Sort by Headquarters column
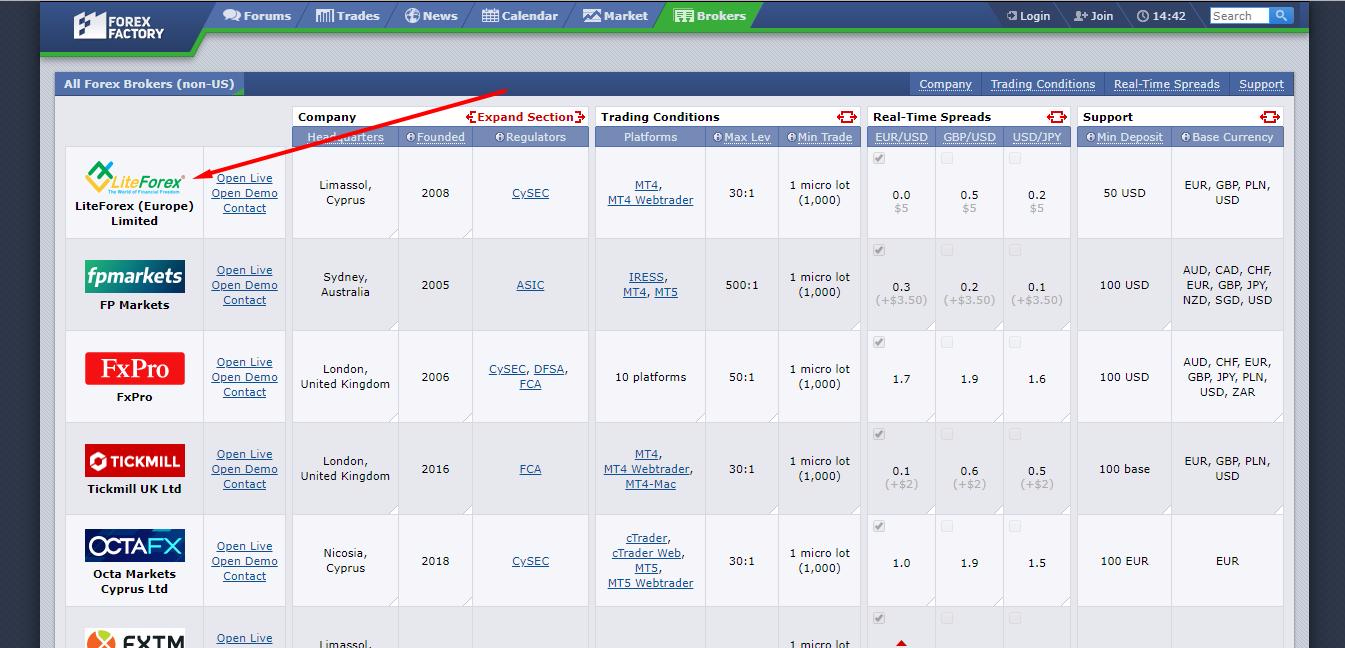1345x648 pixels. 345,137
